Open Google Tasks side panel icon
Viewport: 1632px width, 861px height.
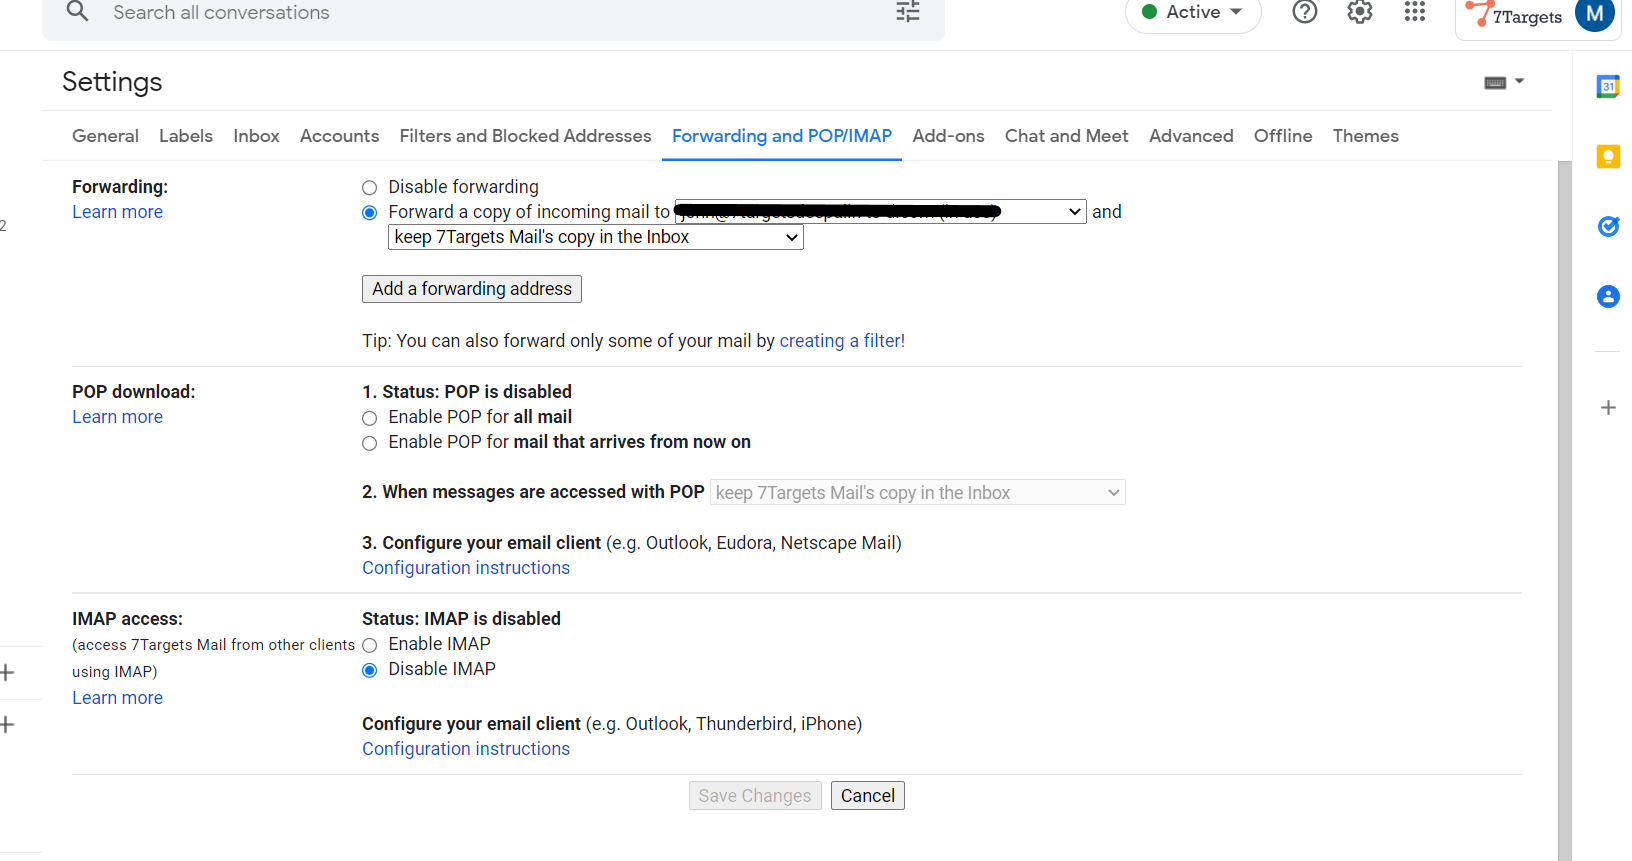click(x=1607, y=227)
